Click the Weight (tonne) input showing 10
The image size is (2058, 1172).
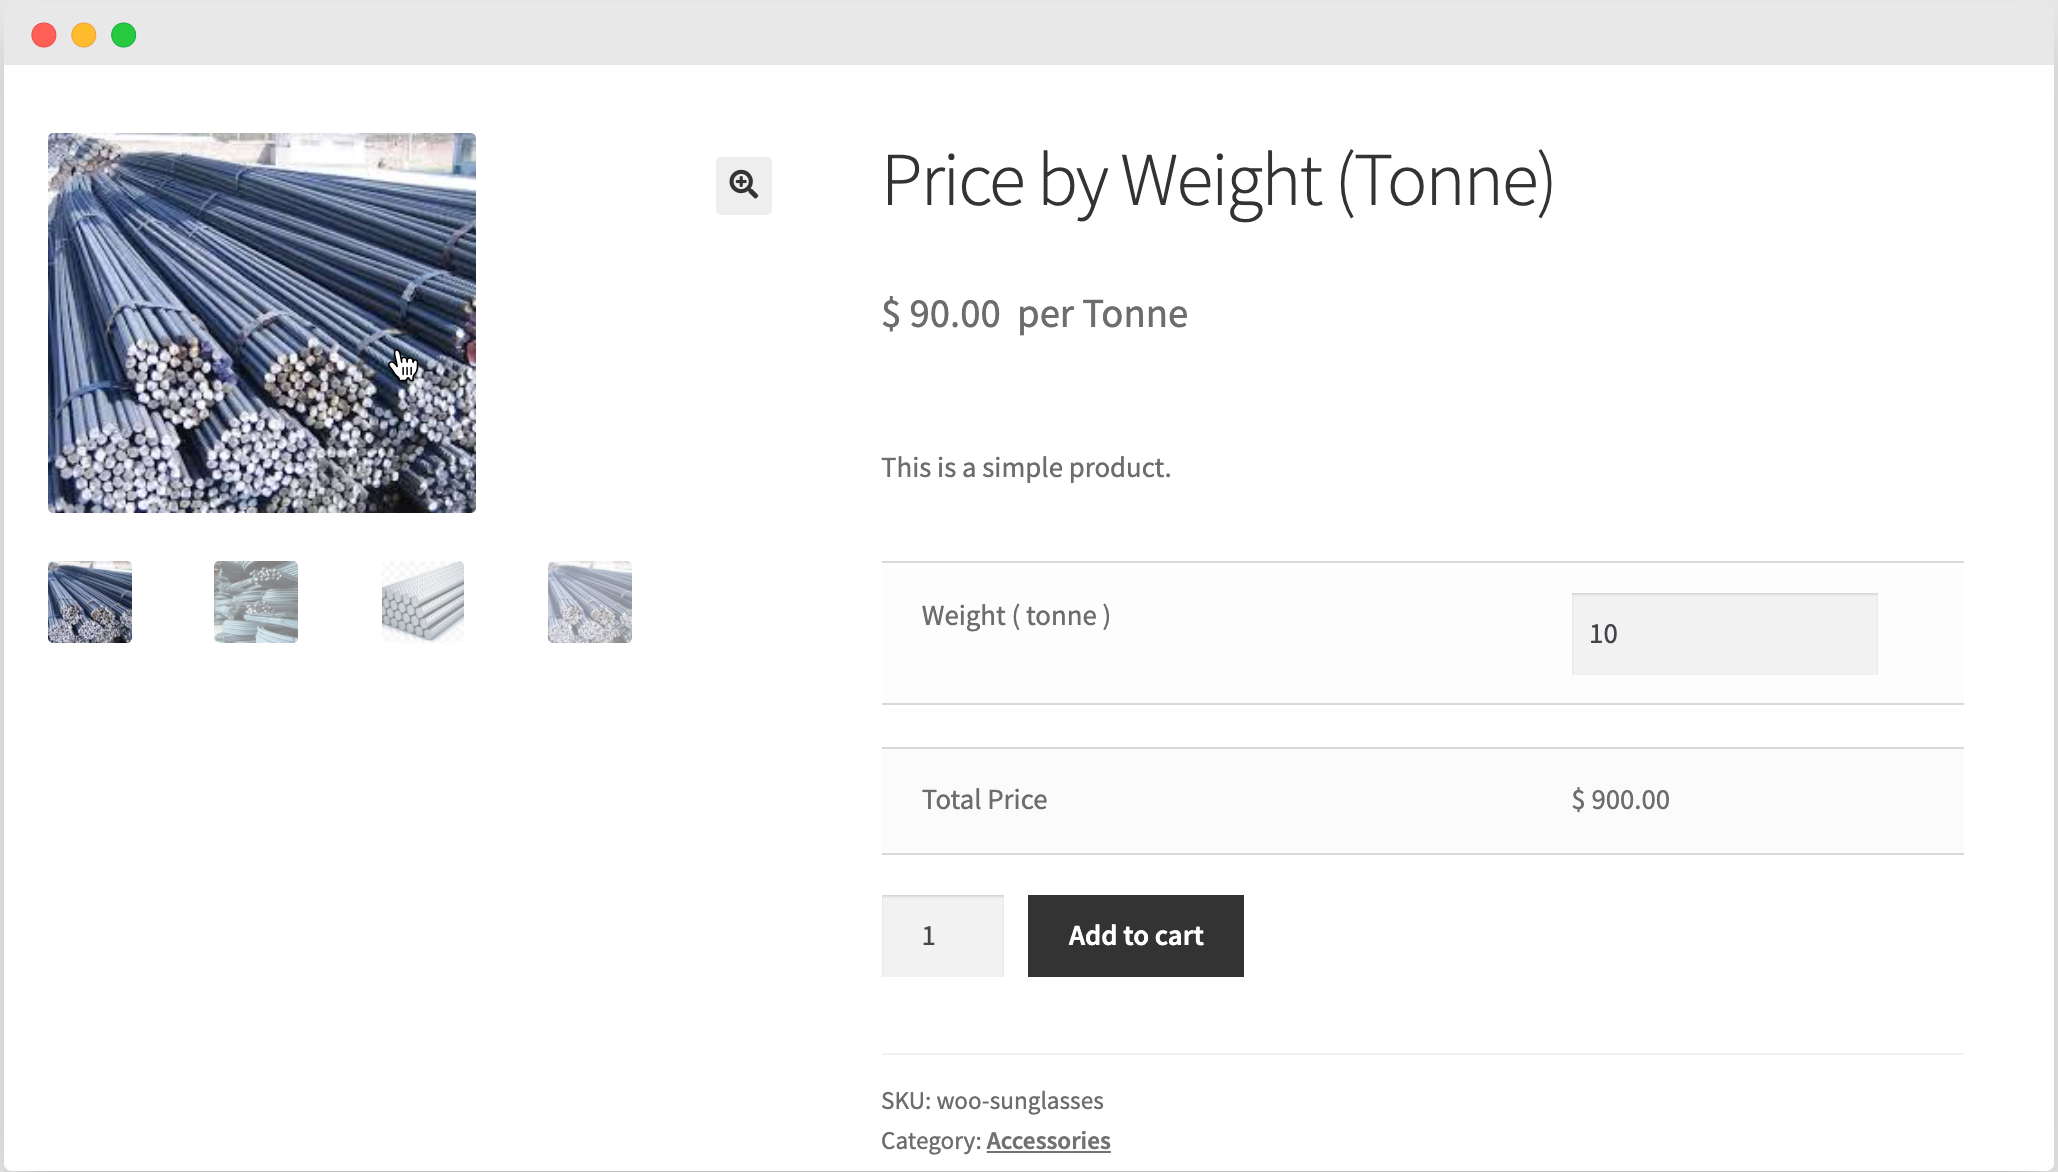coord(1723,633)
